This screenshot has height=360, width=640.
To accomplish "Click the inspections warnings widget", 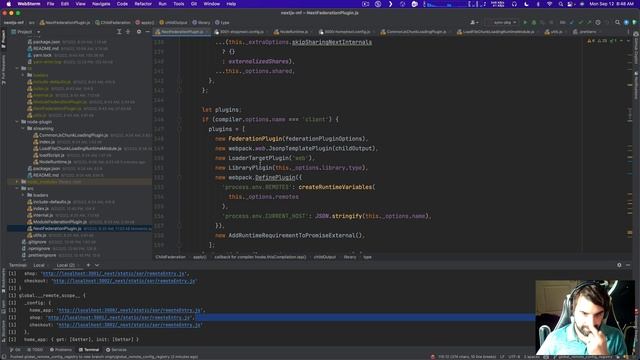I will 603,41.
